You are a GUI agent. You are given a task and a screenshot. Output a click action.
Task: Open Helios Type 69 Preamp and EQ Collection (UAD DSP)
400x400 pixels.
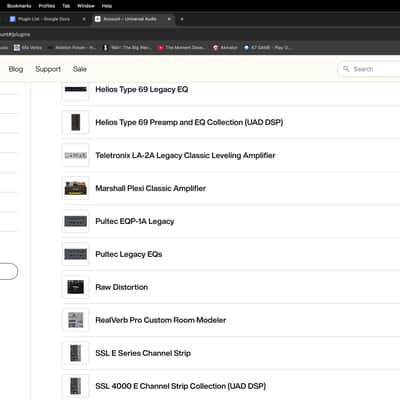[189, 122]
